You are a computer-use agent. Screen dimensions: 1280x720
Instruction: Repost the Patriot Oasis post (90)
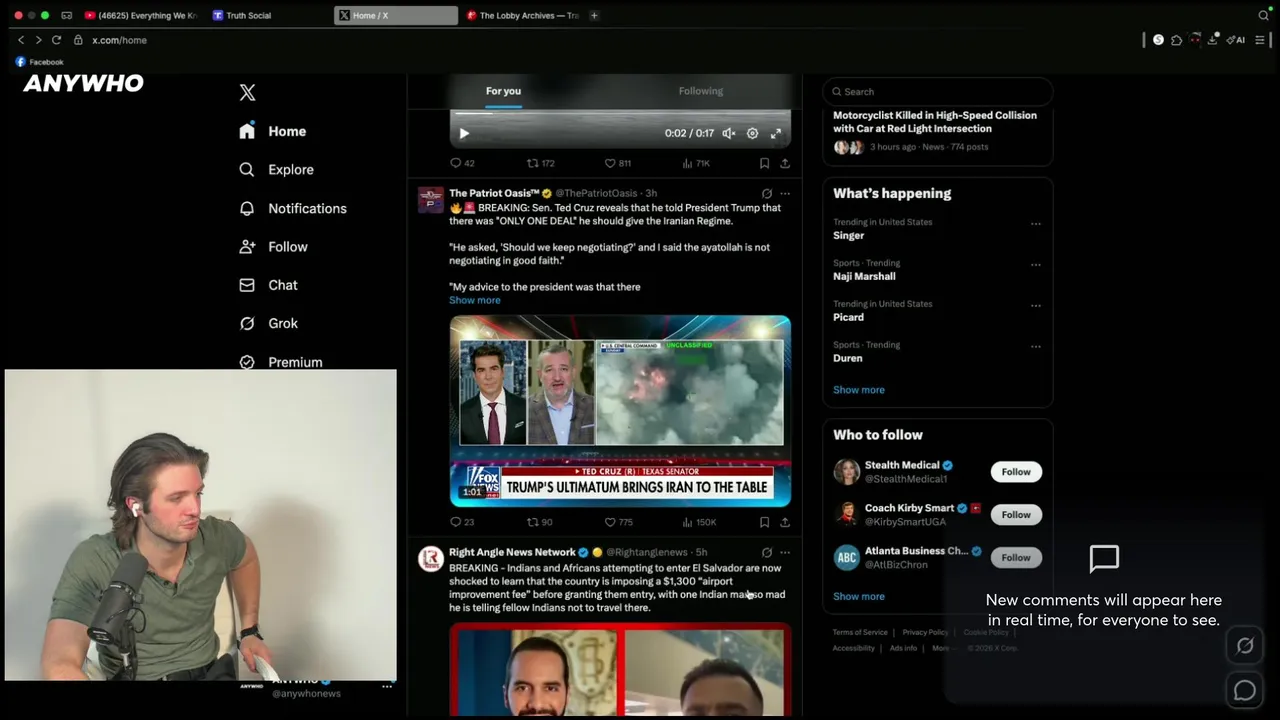[x=540, y=522]
